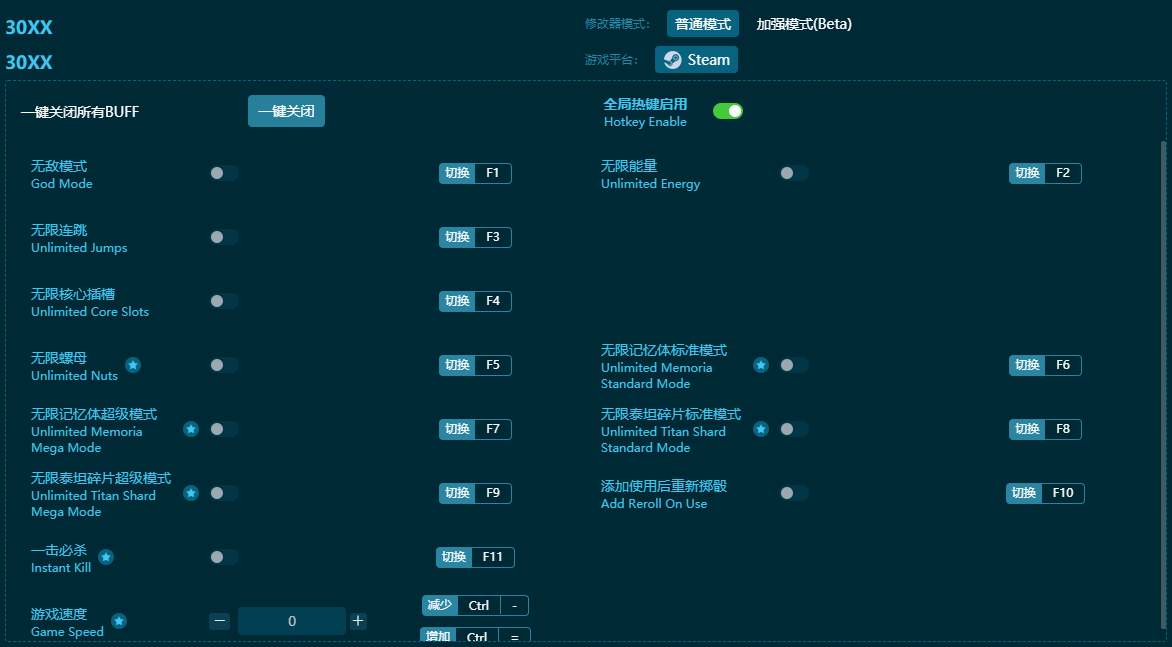The height and width of the screenshot is (647, 1172).
Task: Click the 切换 F1 hotkey button
Action: [x=475, y=172]
